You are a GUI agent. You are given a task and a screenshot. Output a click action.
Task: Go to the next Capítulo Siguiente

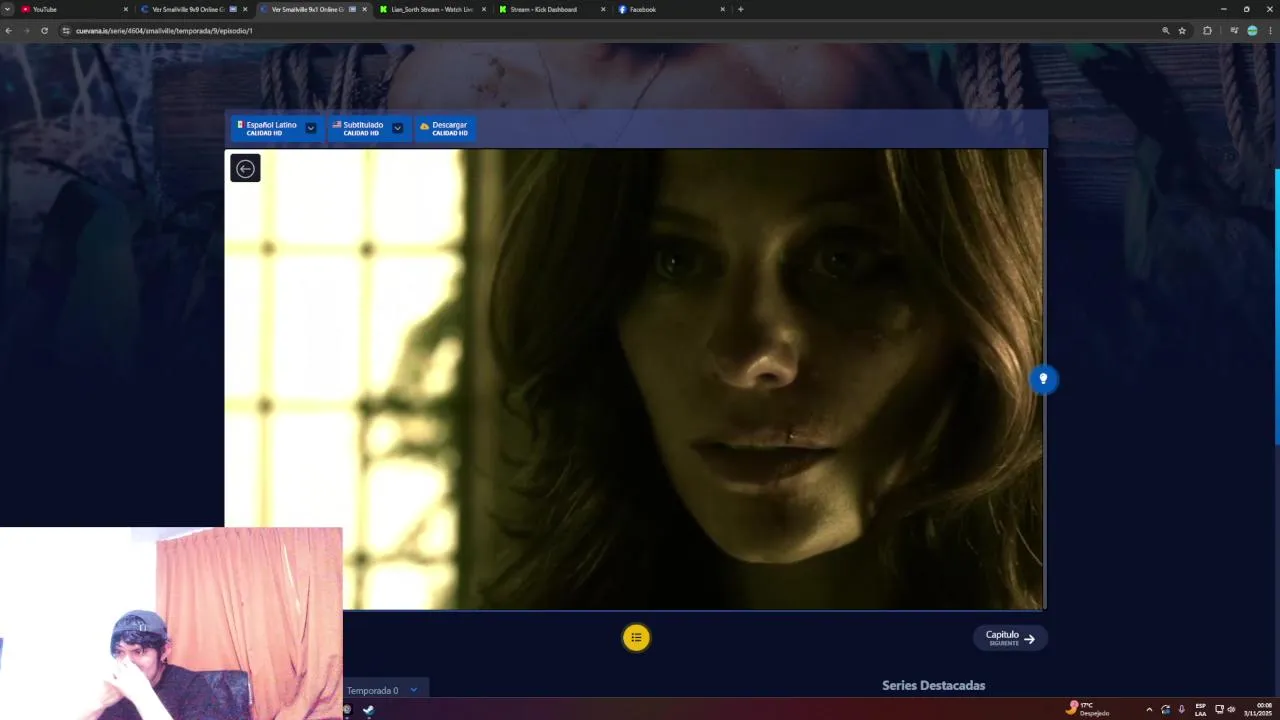click(1010, 638)
